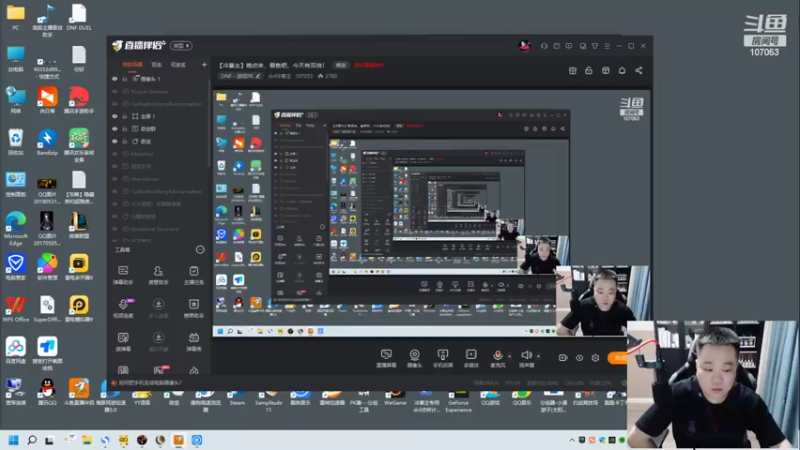This screenshot has height=450, width=800.
Task: Select the WarmSnow source row
Action: click(x=158, y=179)
